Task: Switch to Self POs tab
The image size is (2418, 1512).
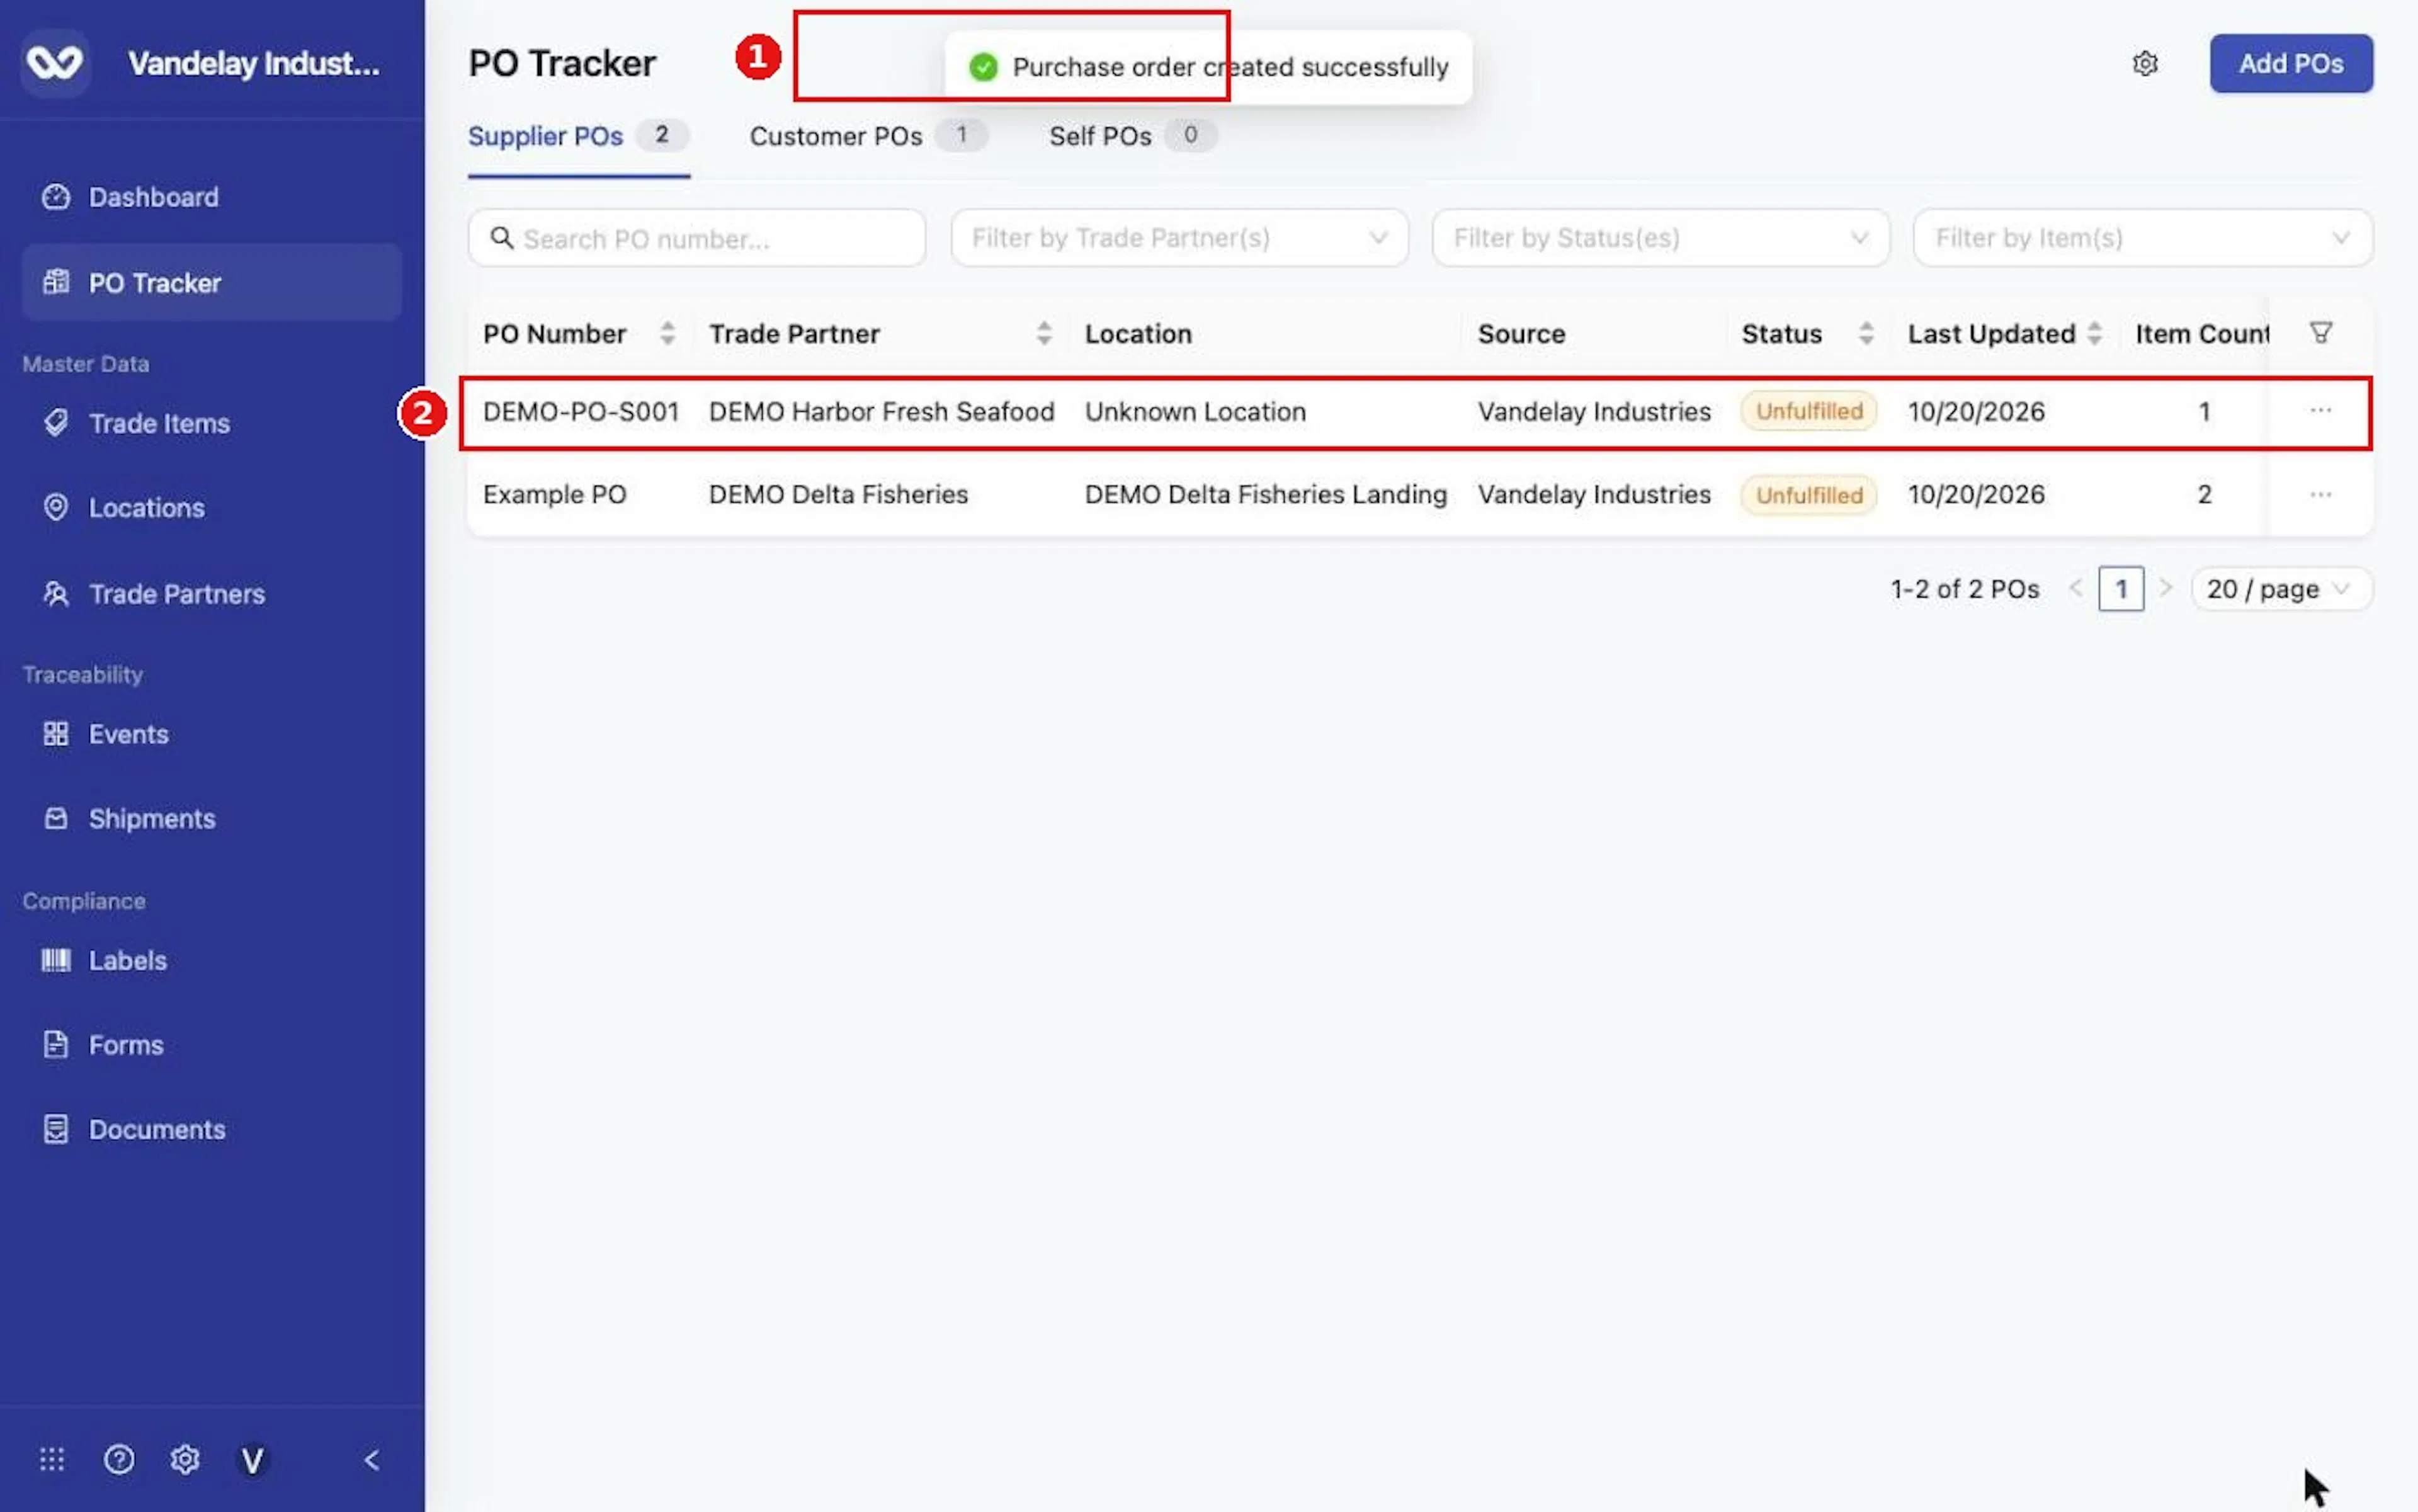Action: pyautogui.click(x=1132, y=136)
